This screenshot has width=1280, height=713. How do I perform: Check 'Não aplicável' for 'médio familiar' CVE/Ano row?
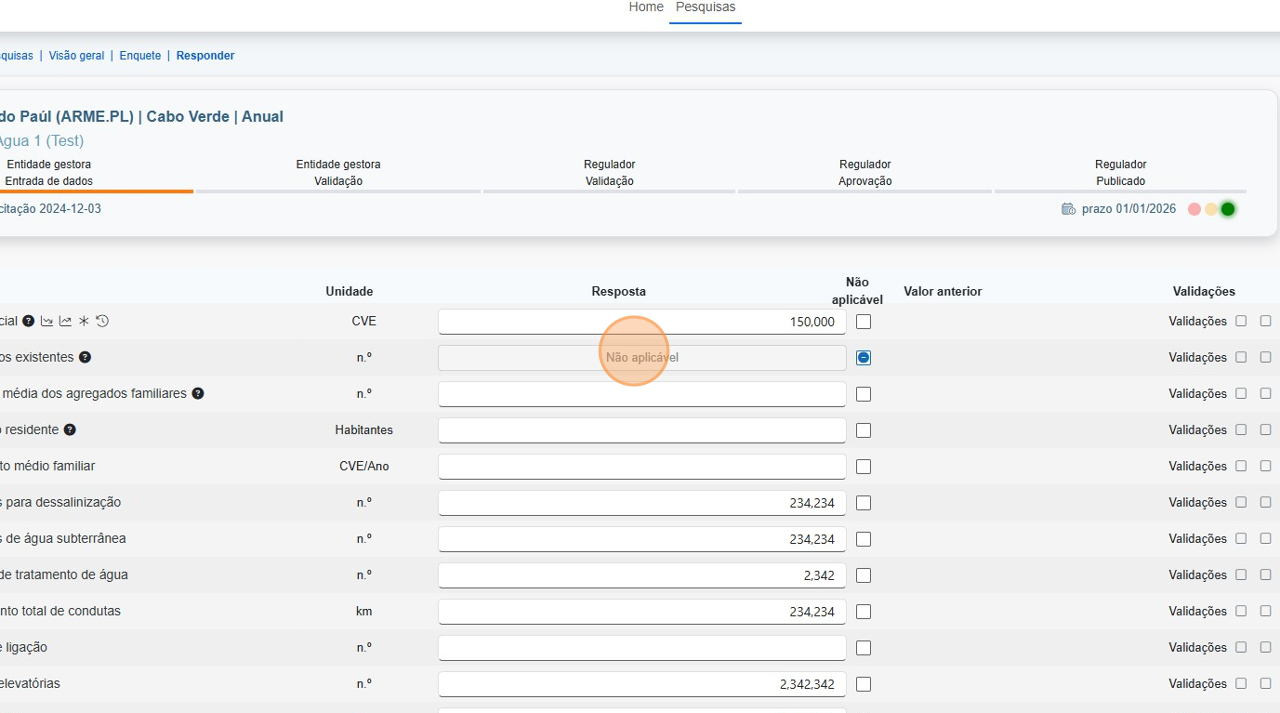(864, 466)
